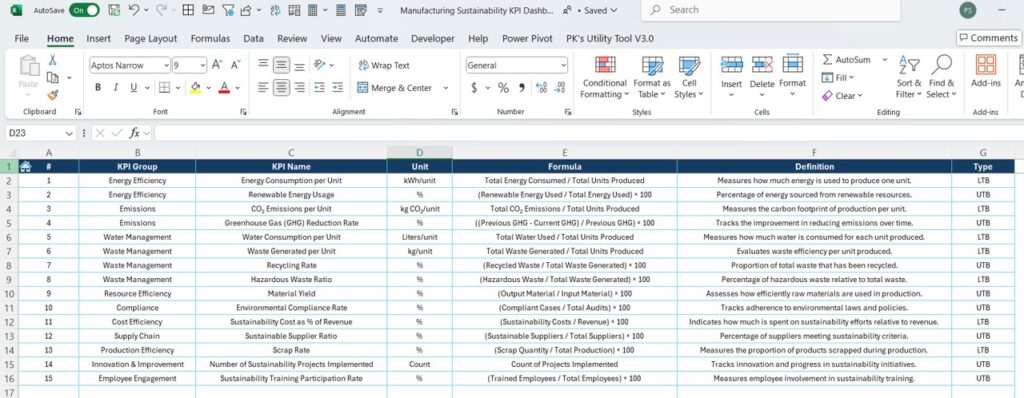Select column D header
Viewport: 1024px width, 398px height.
pos(419,153)
